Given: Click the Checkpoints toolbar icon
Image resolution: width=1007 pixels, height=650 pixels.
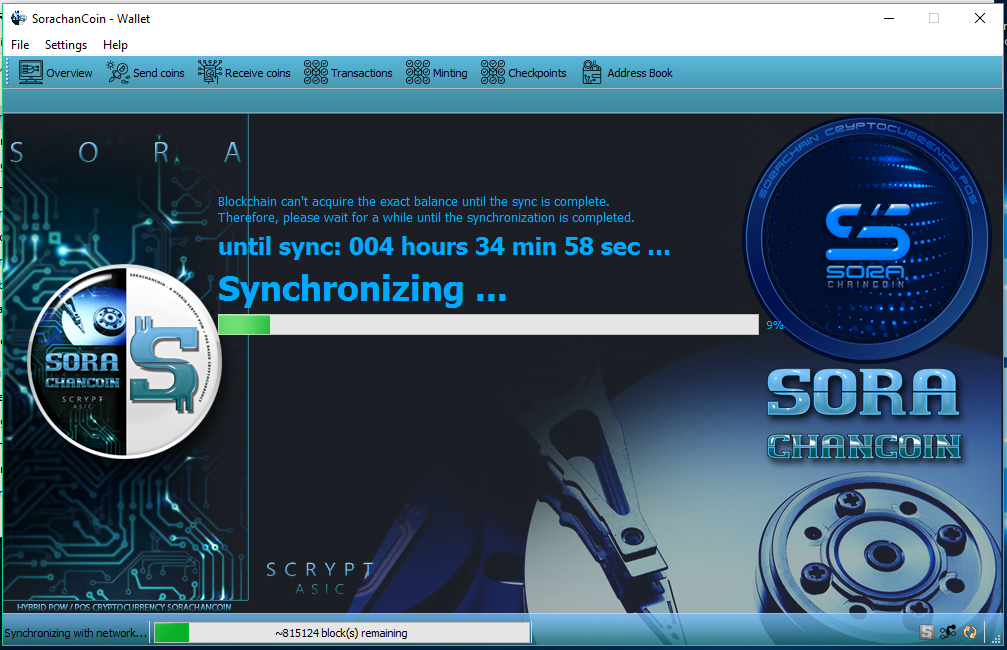Looking at the screenshot, I should point(493,73).
